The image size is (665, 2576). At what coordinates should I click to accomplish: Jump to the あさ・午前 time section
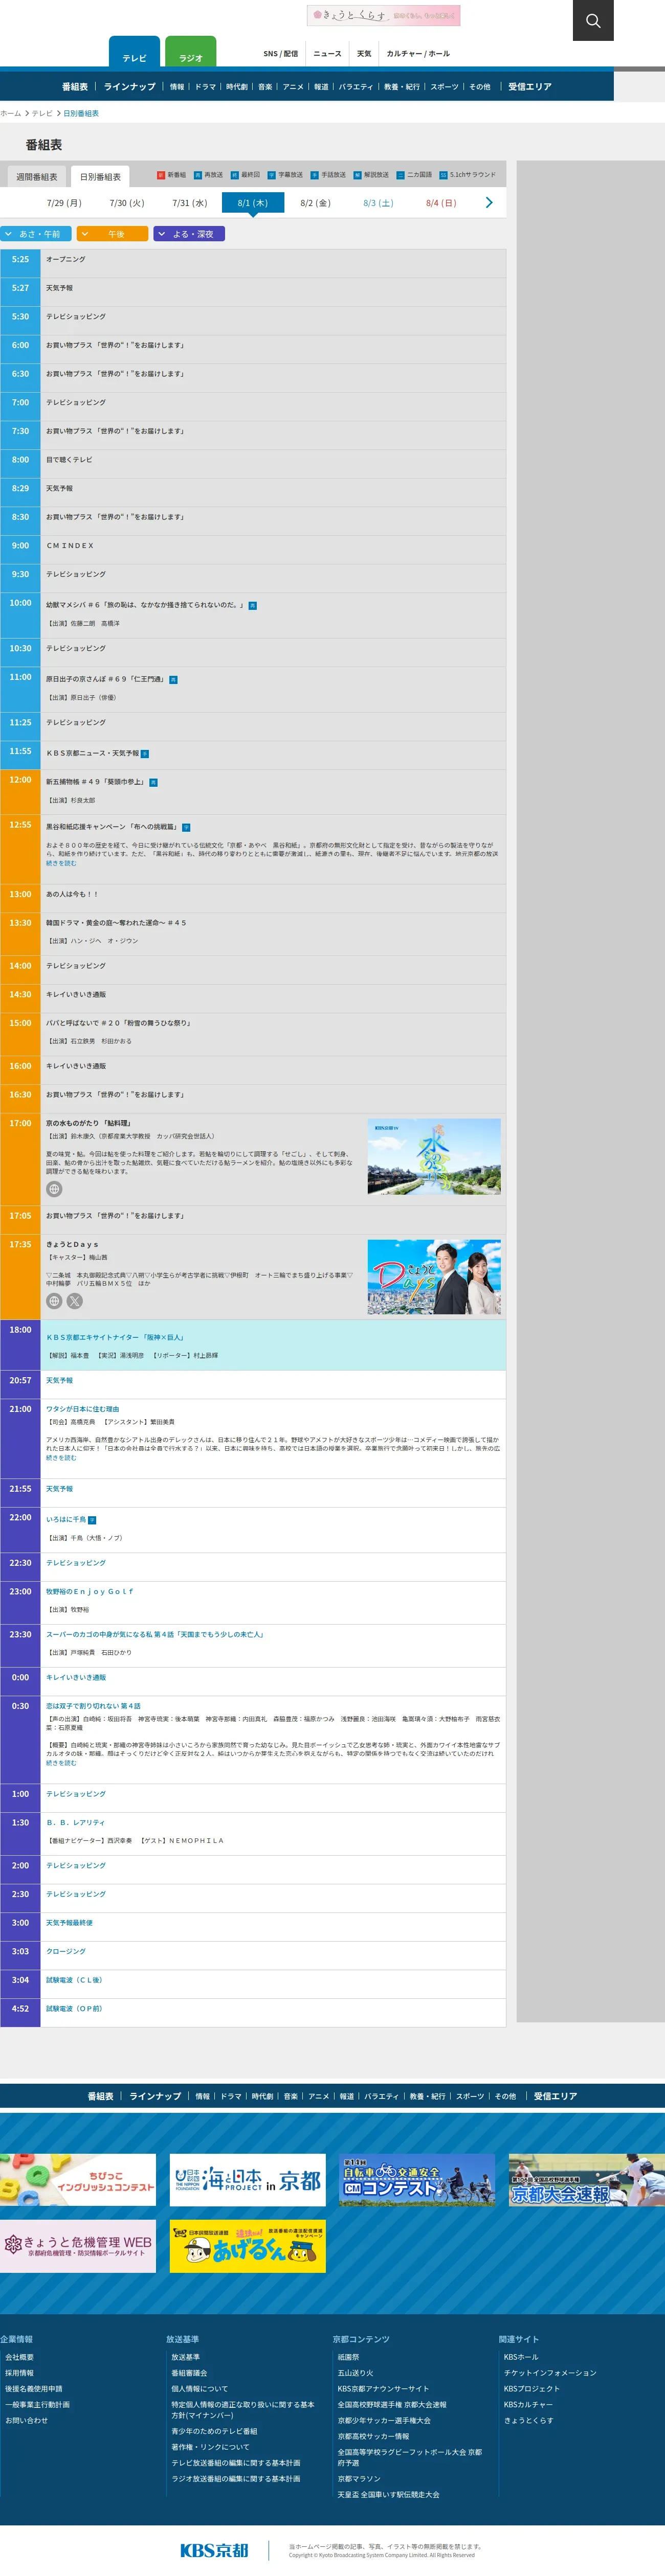36,234
